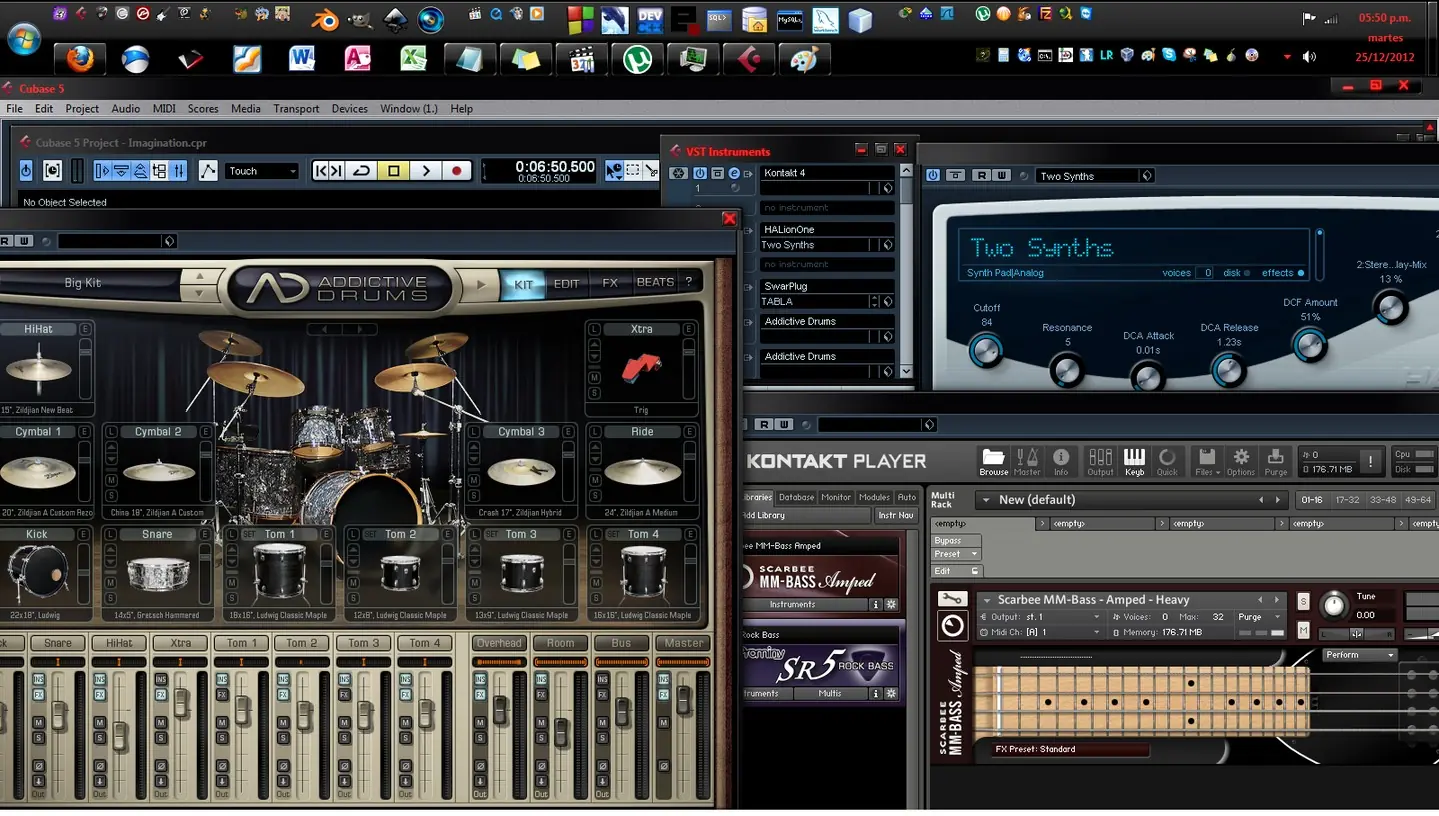1439x816 pixels.
Task: Toggle the Bypass button in Kontakt rack
Action: point(956,540)
